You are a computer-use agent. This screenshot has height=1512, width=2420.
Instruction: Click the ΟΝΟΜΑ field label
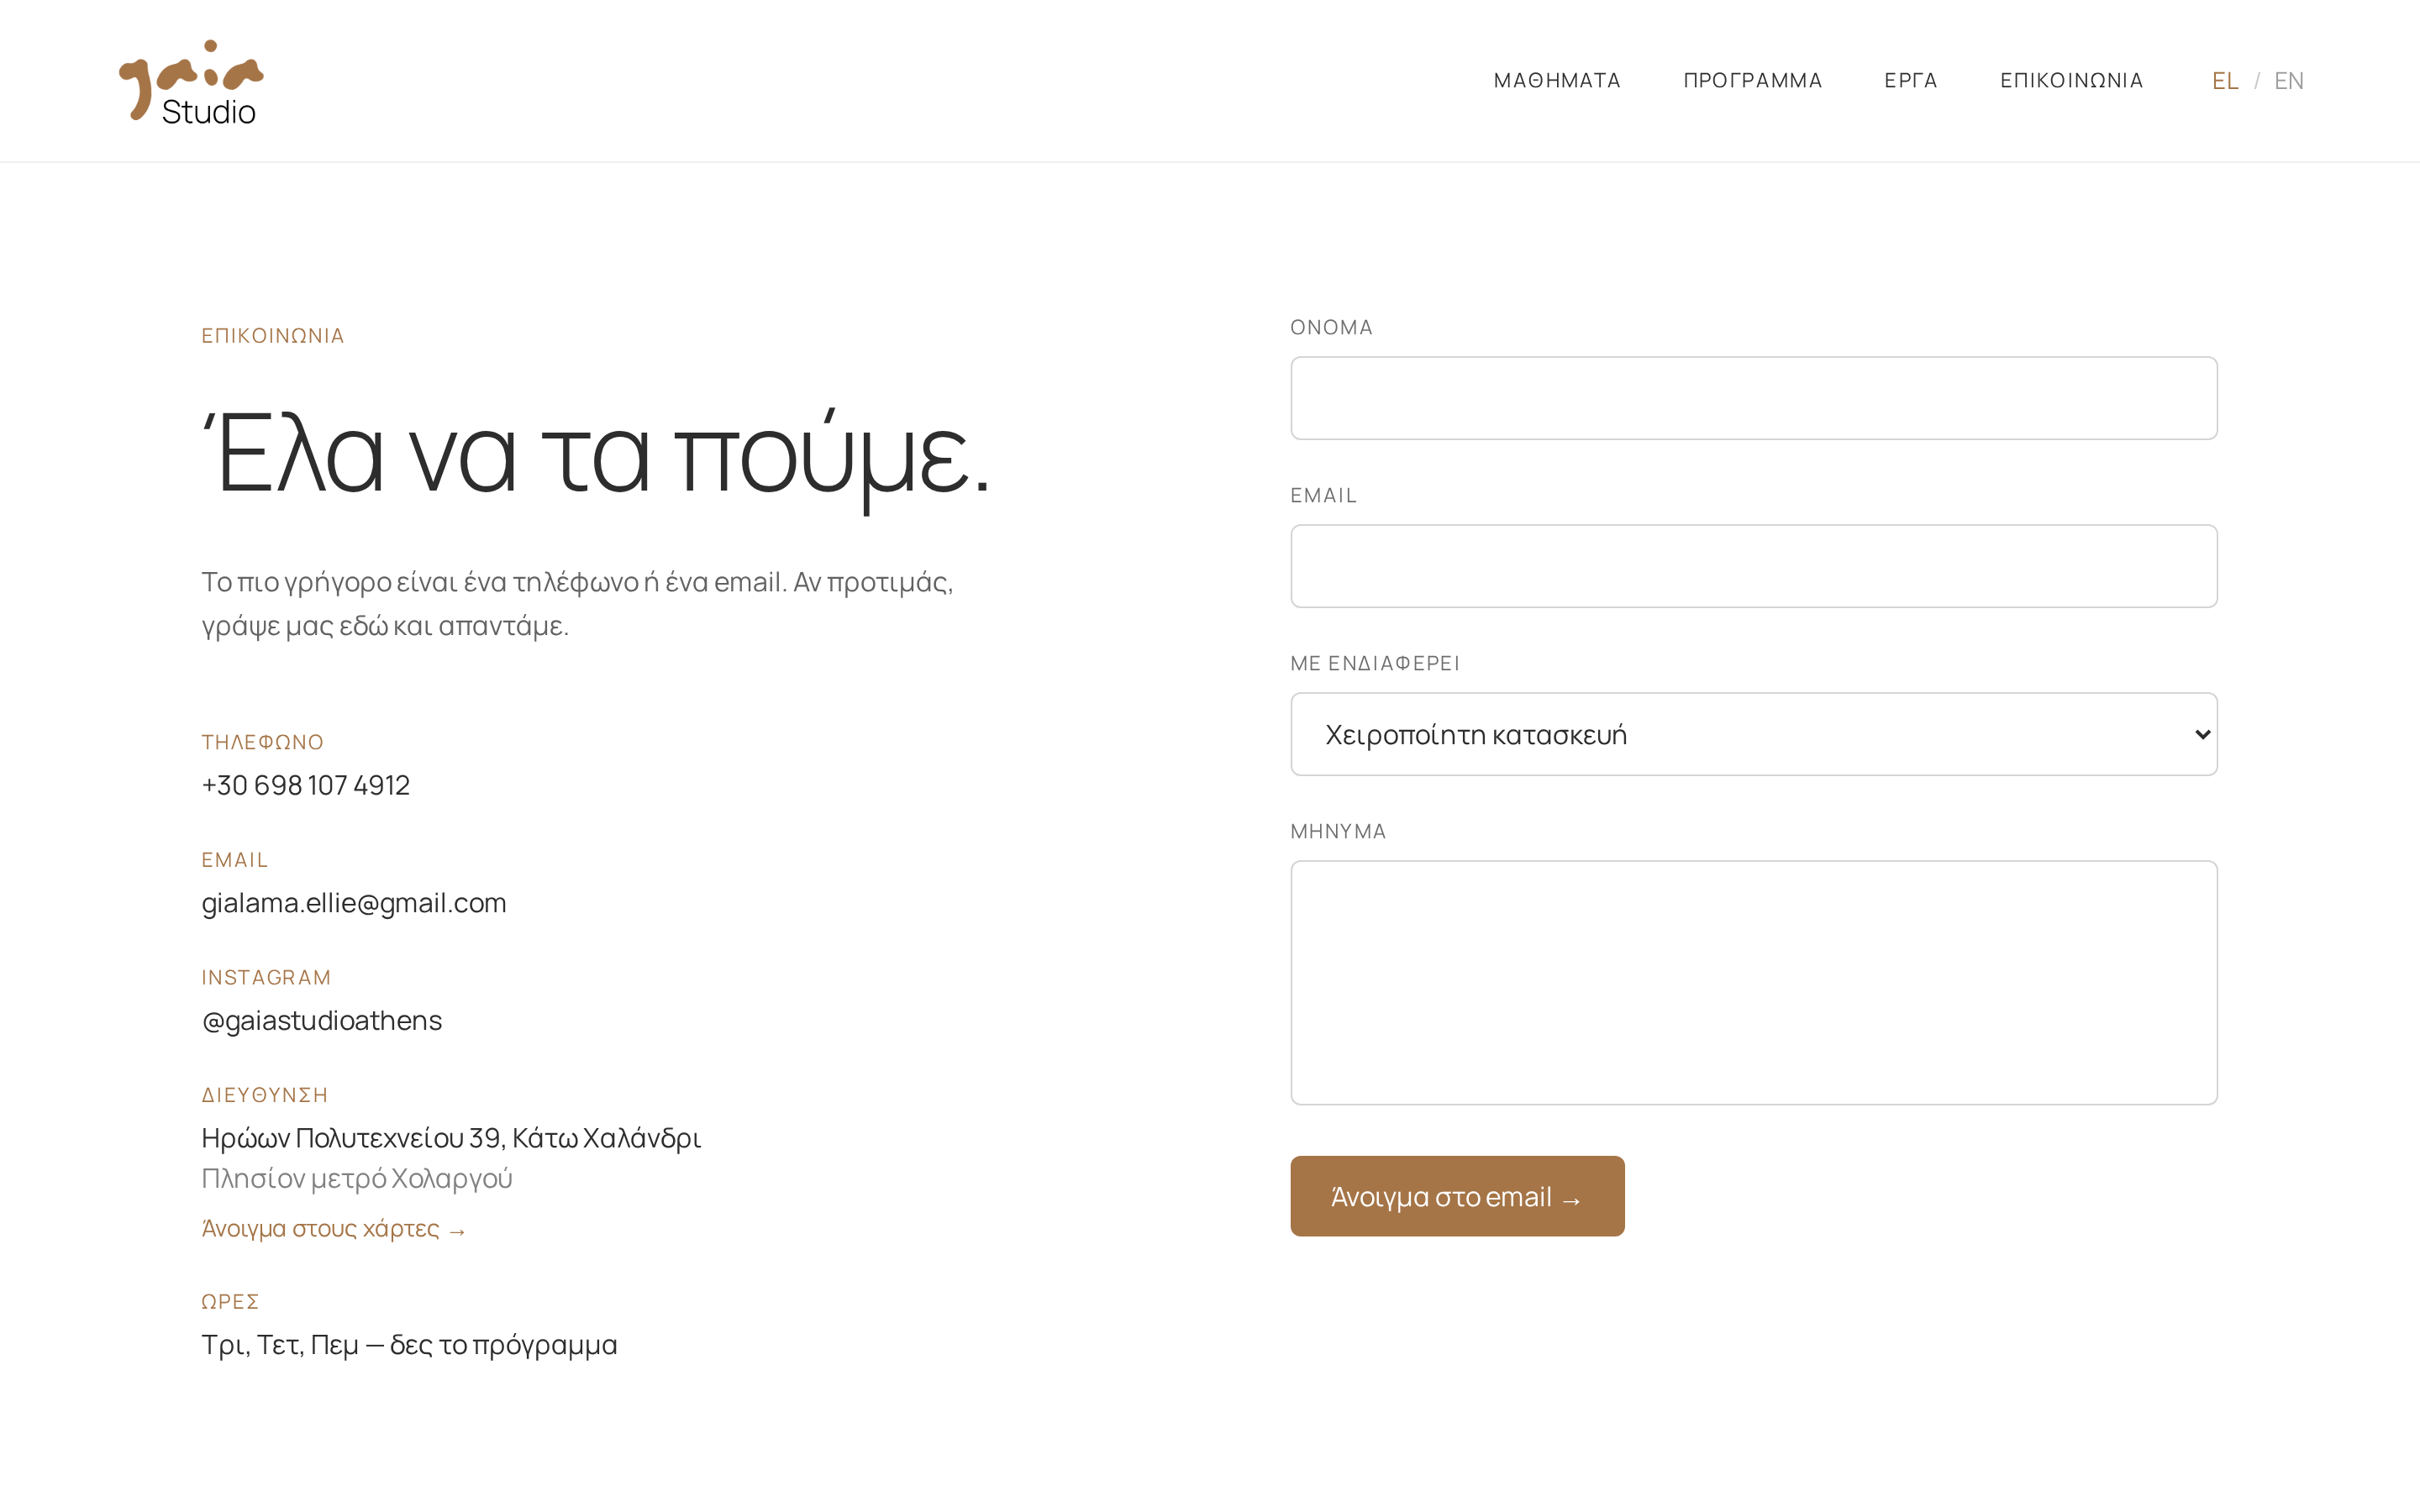[x=1331, y=327]
